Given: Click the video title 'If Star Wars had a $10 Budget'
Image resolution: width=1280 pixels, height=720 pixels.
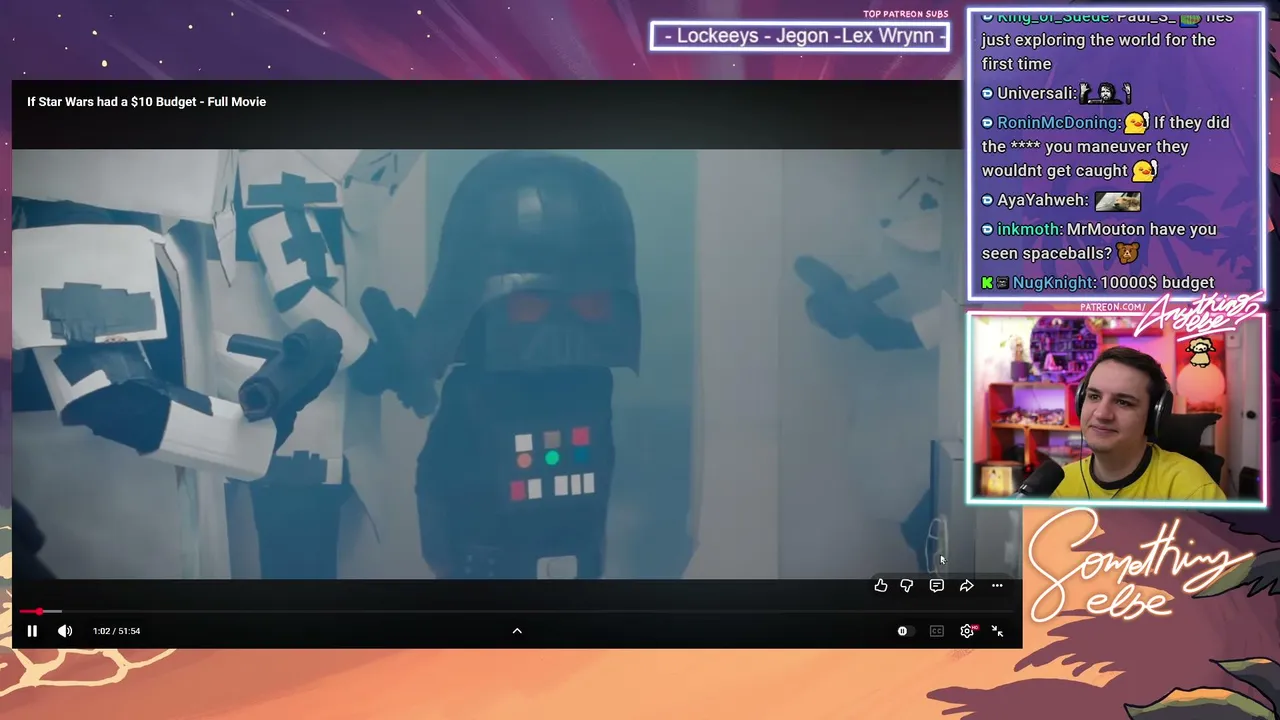Looking at the screenshot, I should (146, 102).
